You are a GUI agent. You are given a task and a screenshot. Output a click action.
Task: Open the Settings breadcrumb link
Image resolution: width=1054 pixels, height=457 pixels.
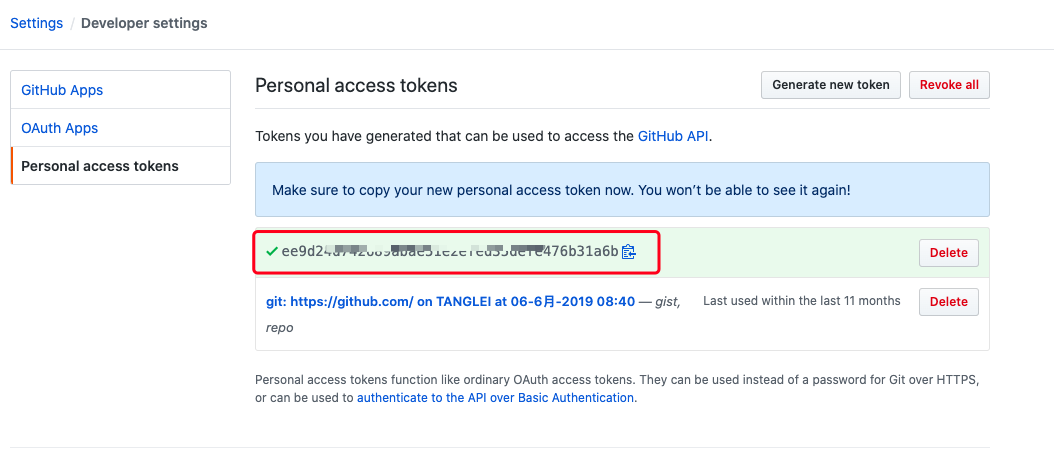[x=36, y=23]
